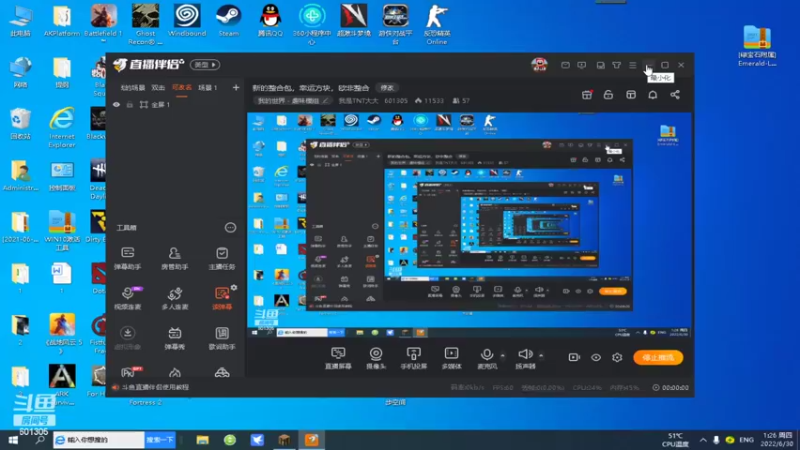This screenshot has width=800, height=450.
Task: Open the mail icon in title bar
Action: 565,65
